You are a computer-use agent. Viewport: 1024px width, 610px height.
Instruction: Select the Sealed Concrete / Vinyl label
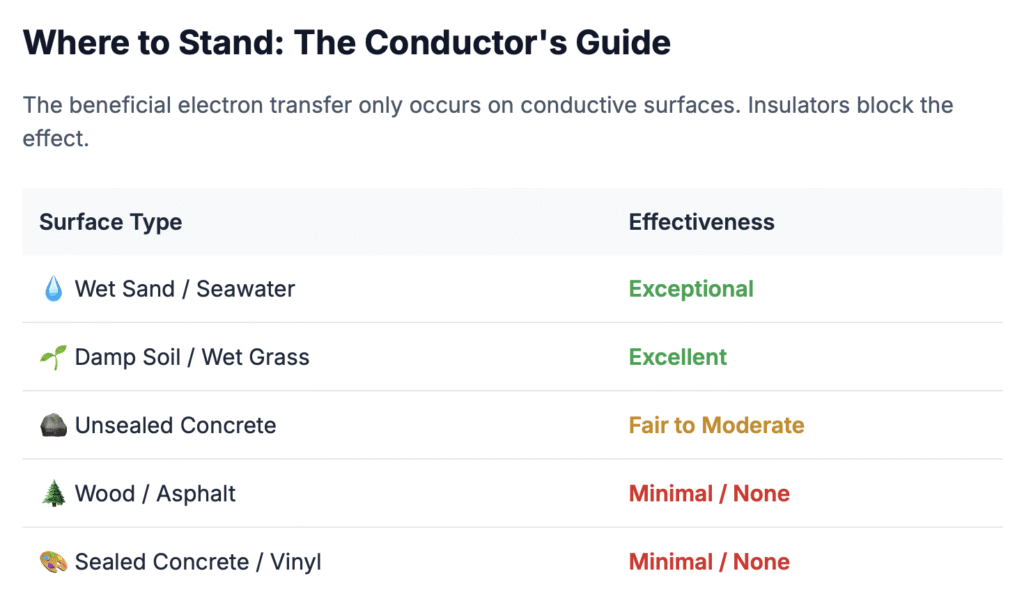tap(198, 562)
